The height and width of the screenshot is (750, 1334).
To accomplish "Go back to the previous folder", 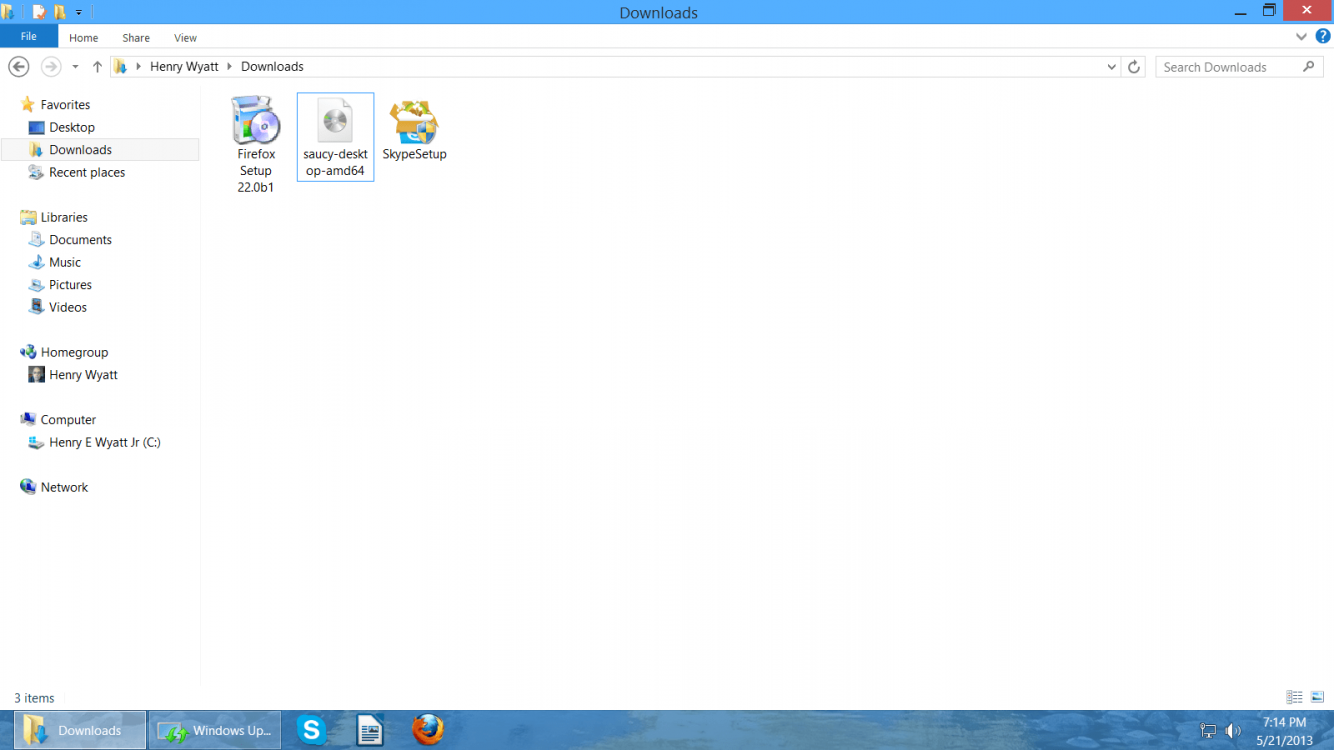I will [18, 66].
